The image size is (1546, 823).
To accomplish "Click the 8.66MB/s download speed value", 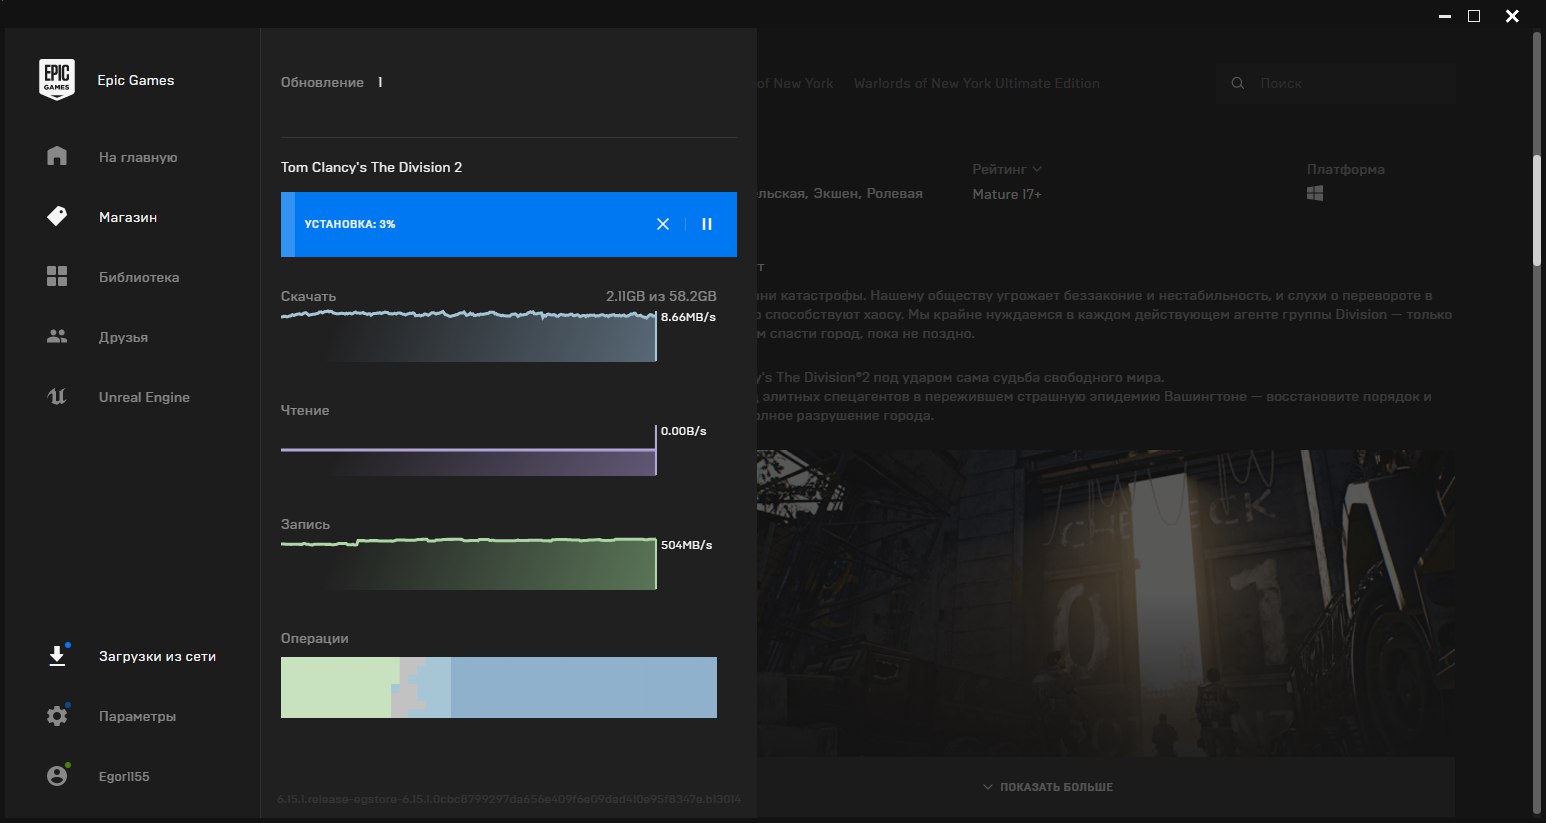I will click(688, 317).
